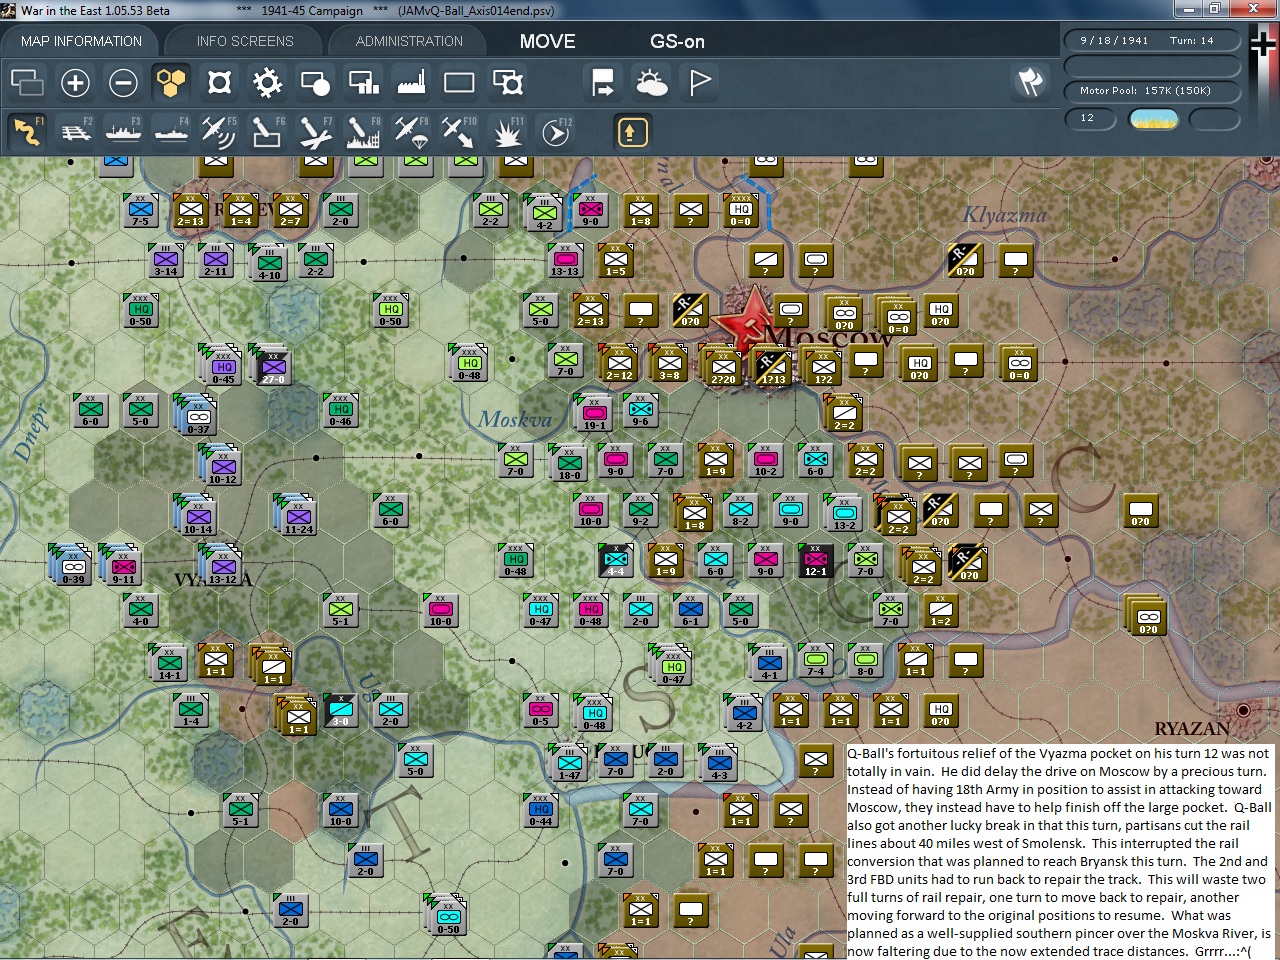The height and width of the screenshot is (960, 1280).
Task: Click the rectangle-with-bar-chart toolbar icon
Action: pyautogui.click(x=363, y=82)
